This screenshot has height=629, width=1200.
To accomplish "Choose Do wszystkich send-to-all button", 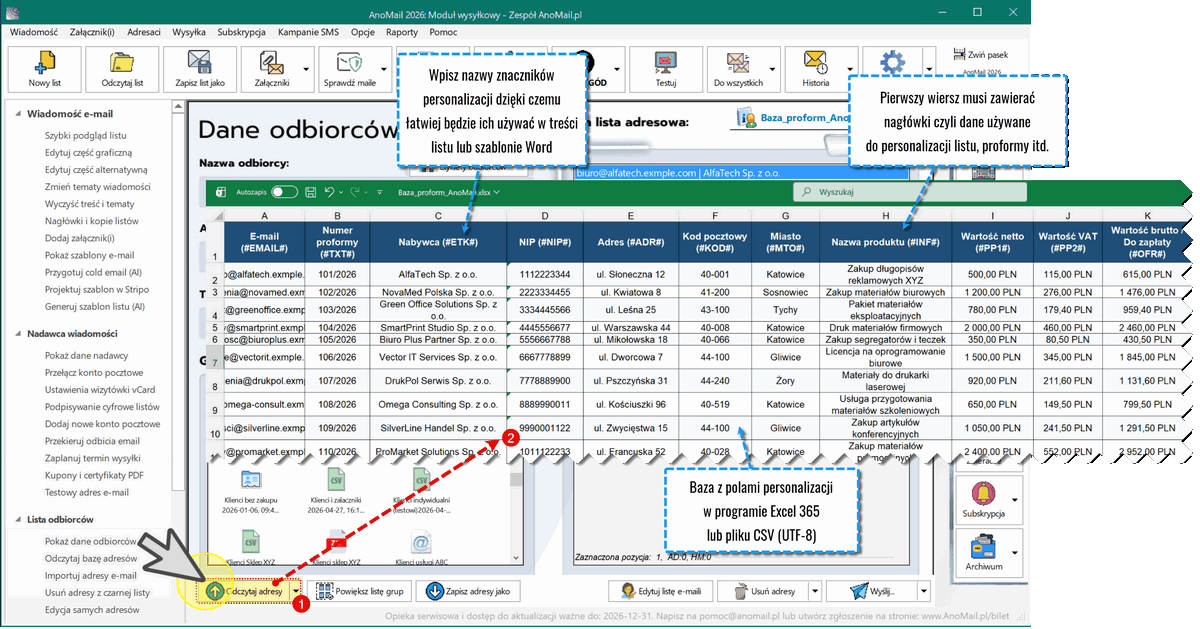I will 738,69.
